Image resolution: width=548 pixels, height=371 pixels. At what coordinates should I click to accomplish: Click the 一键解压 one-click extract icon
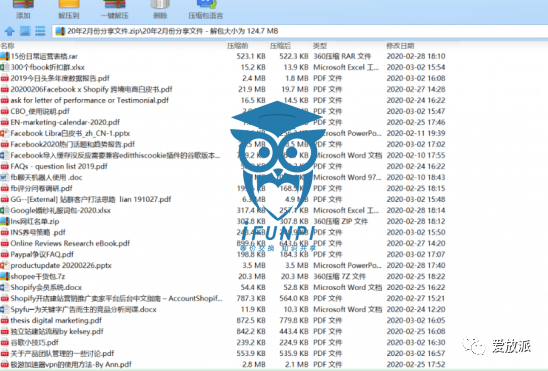115,9
